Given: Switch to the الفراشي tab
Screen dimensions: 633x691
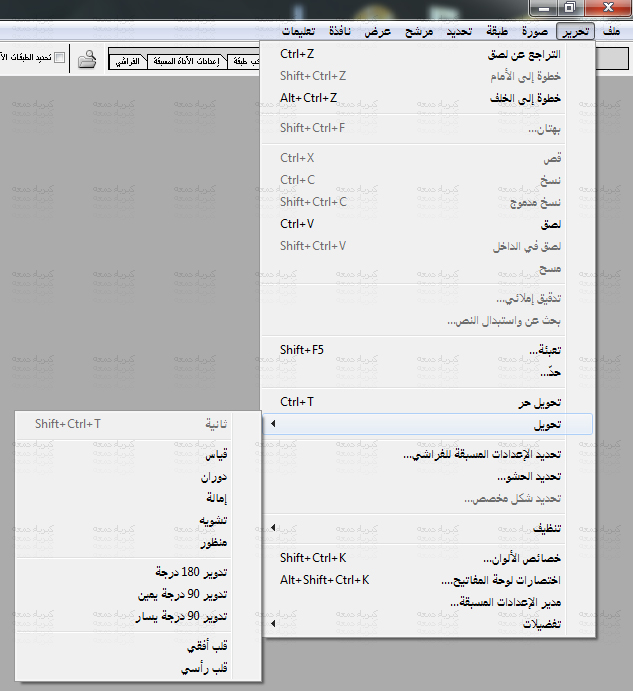Looking at the screenshot, I should click(127, 61).
